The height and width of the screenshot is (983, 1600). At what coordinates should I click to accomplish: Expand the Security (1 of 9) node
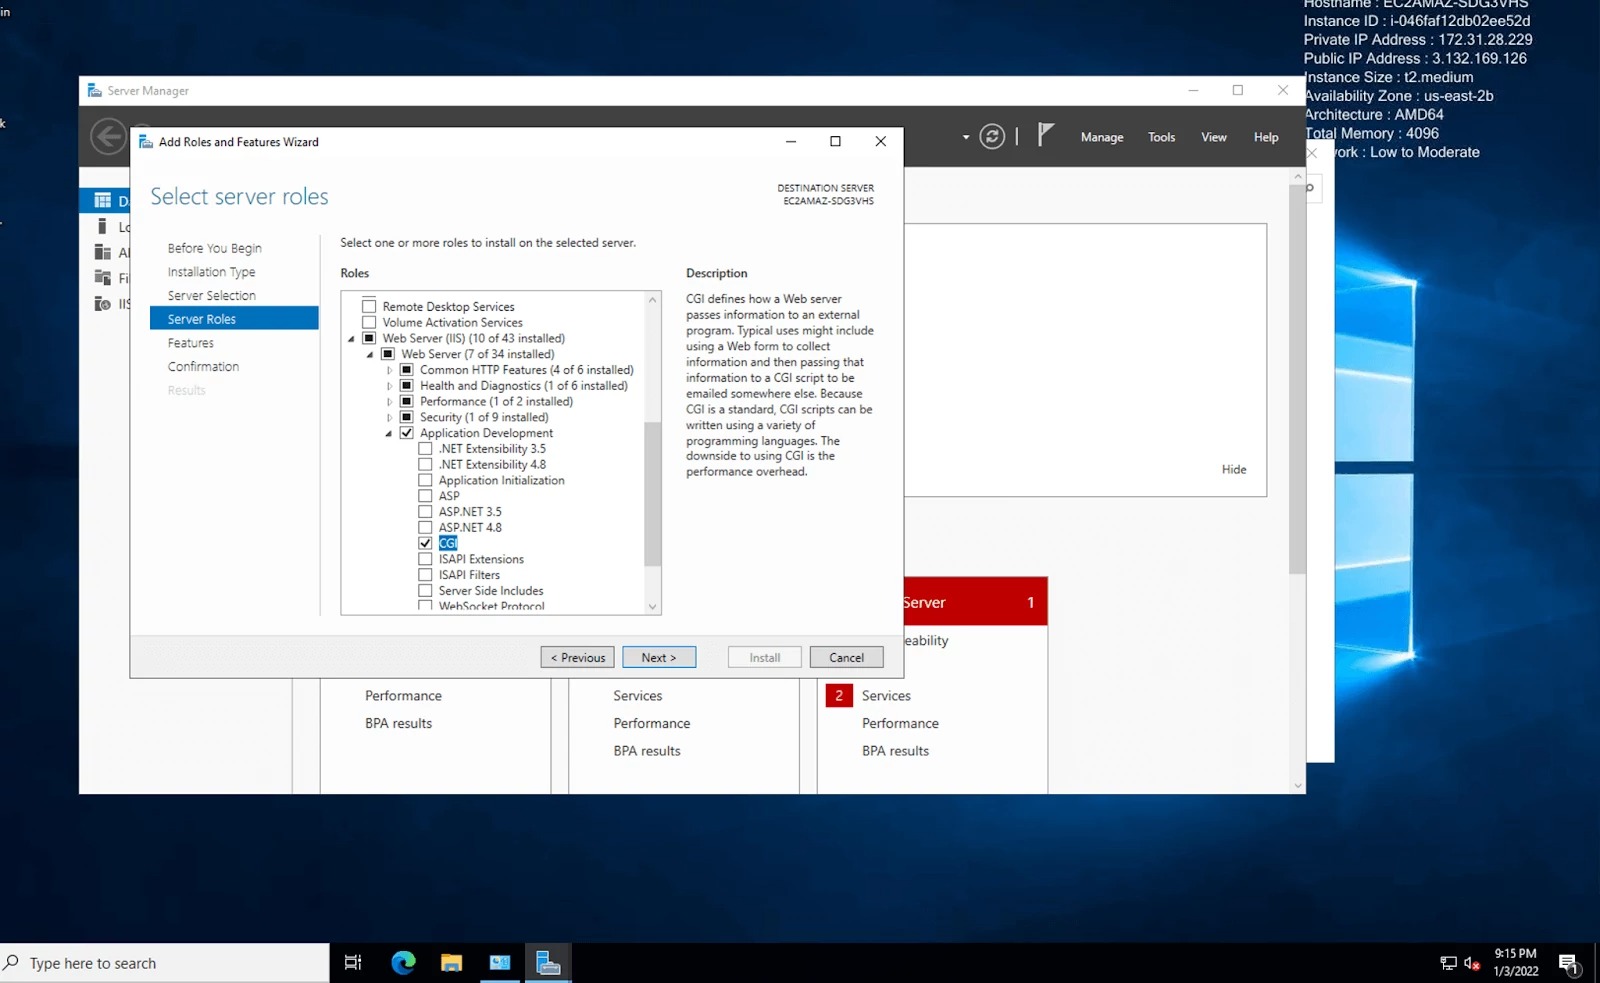(389, 418)
